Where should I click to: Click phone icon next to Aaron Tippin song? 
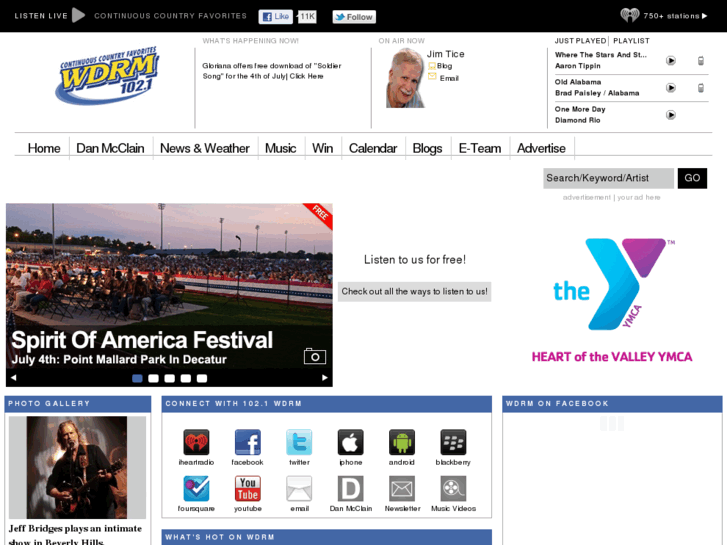pos(701,60)
